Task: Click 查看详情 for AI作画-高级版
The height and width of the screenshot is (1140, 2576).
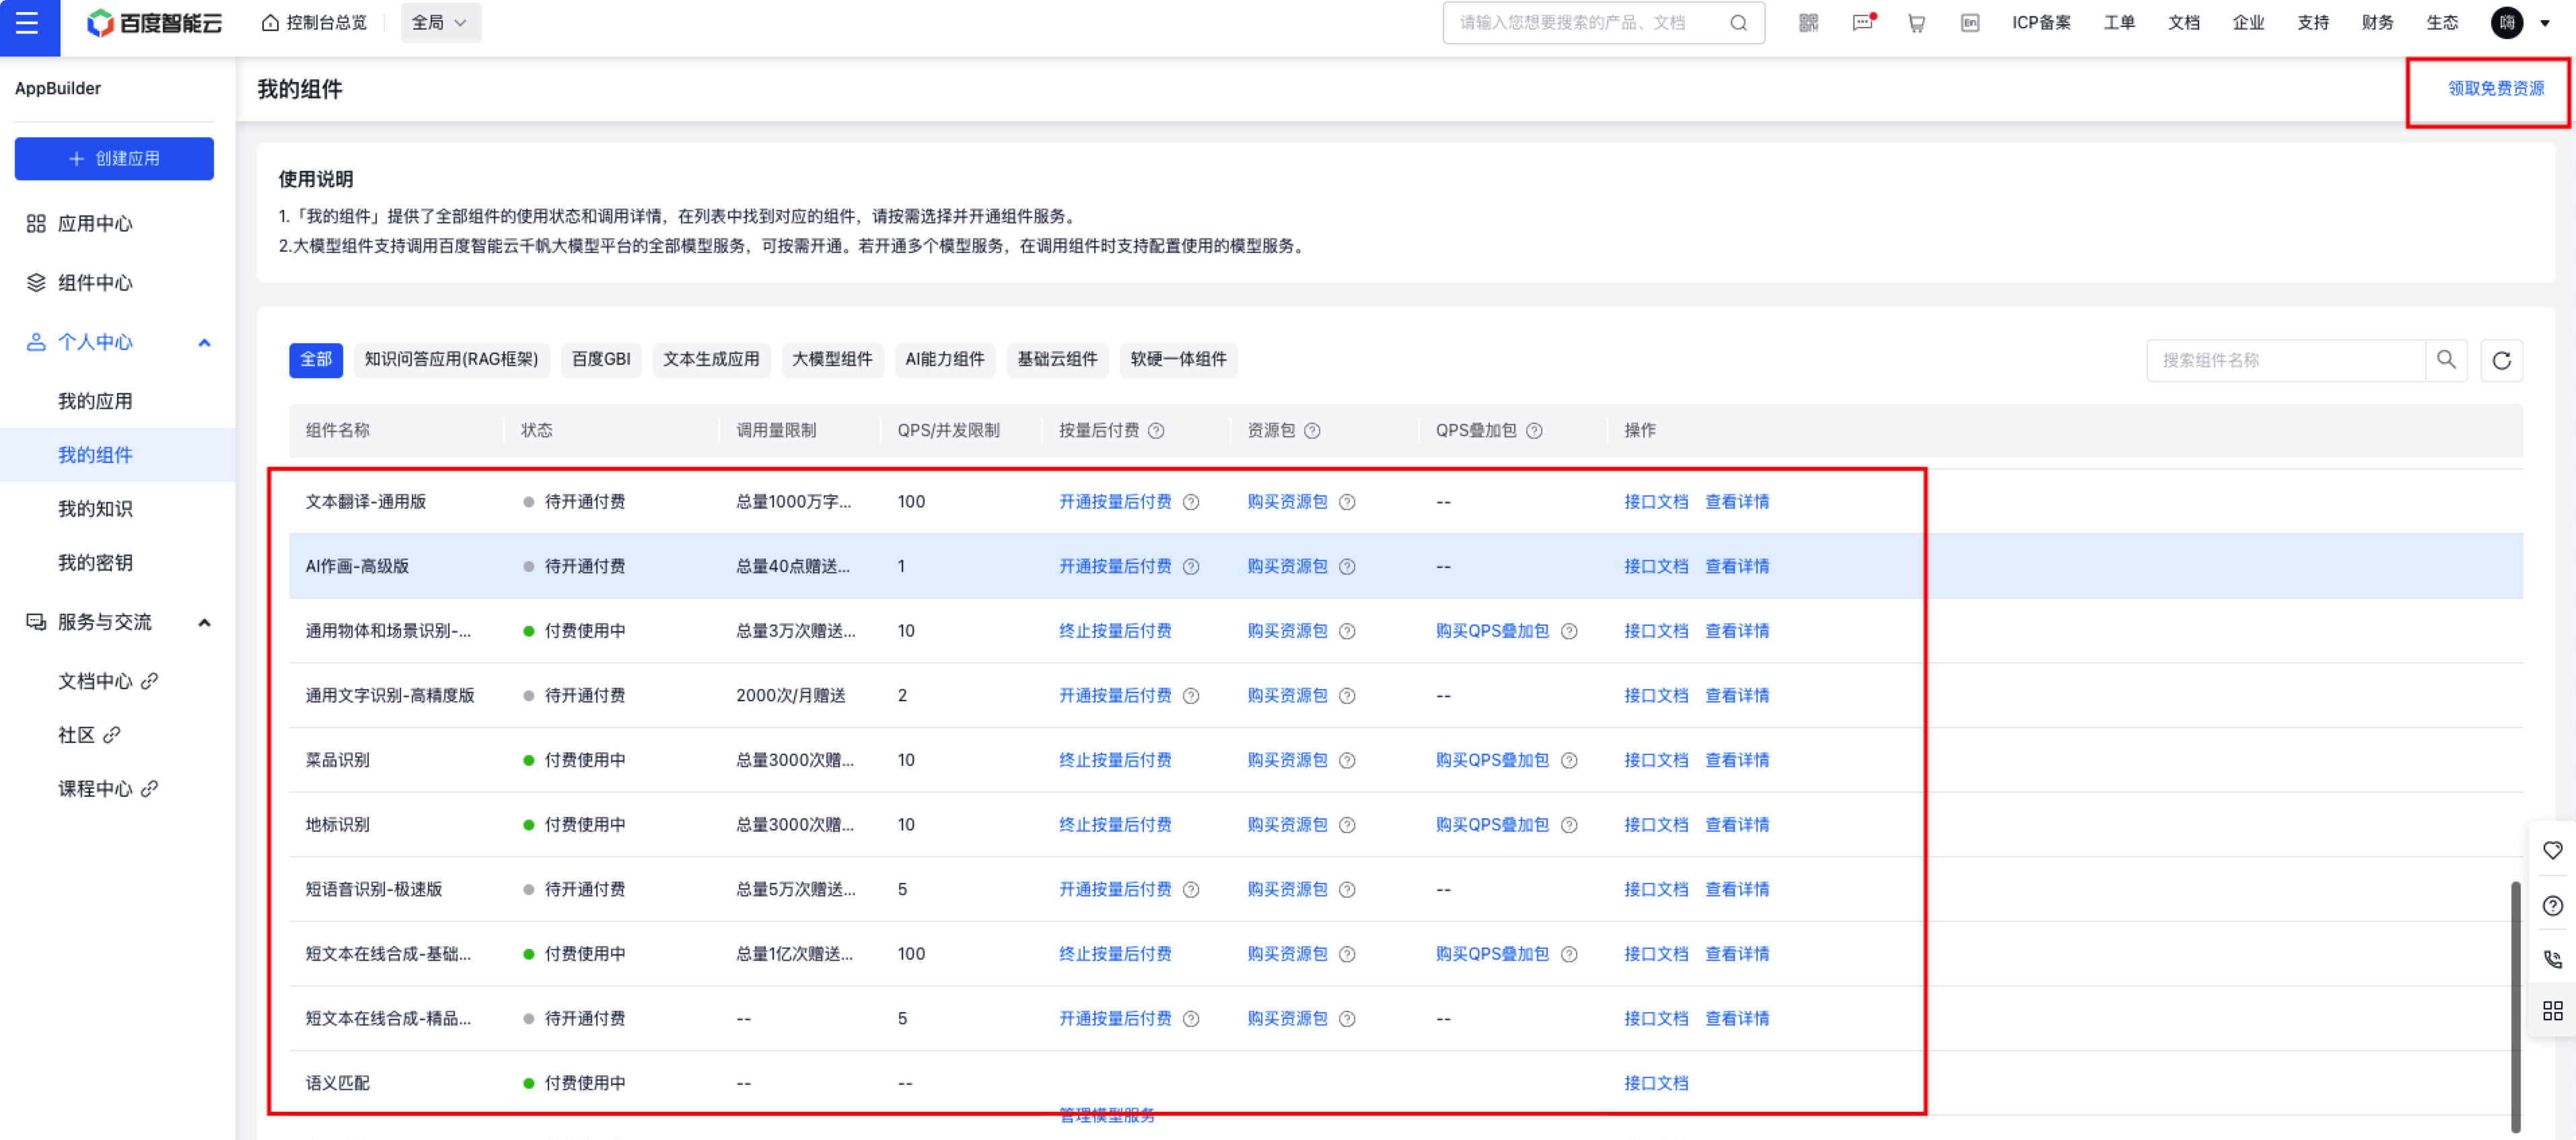Action: click(1737, 567)
